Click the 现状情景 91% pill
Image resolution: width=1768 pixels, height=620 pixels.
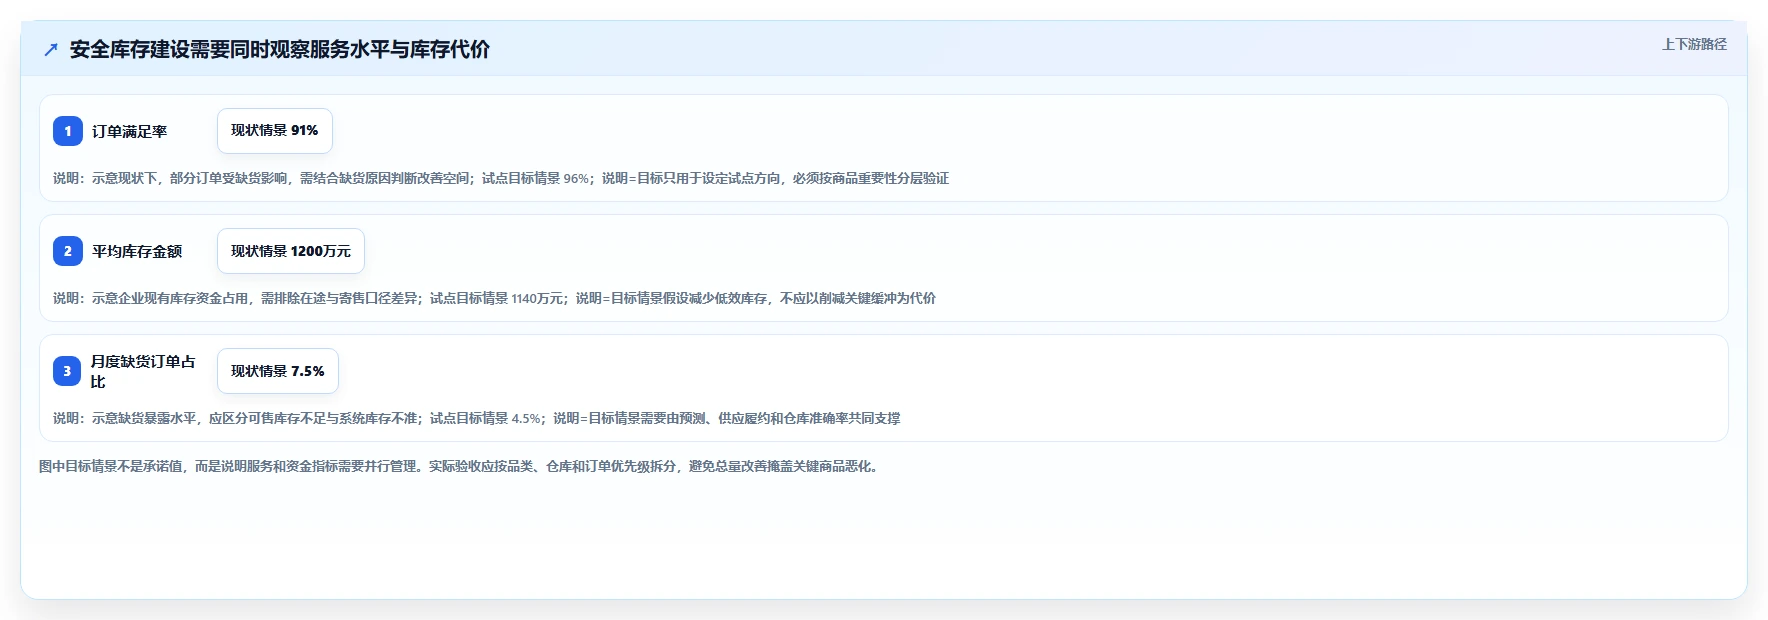(275, 131)
